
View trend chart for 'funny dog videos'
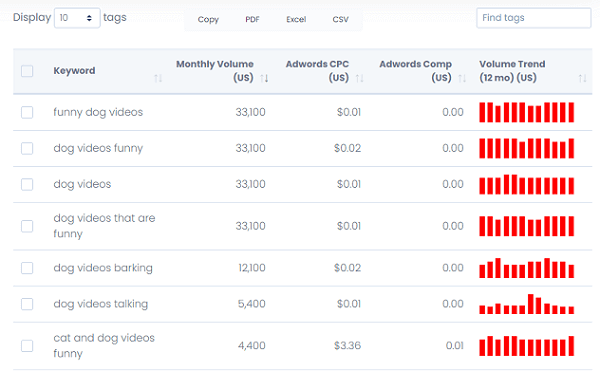(x=527, y=112)
